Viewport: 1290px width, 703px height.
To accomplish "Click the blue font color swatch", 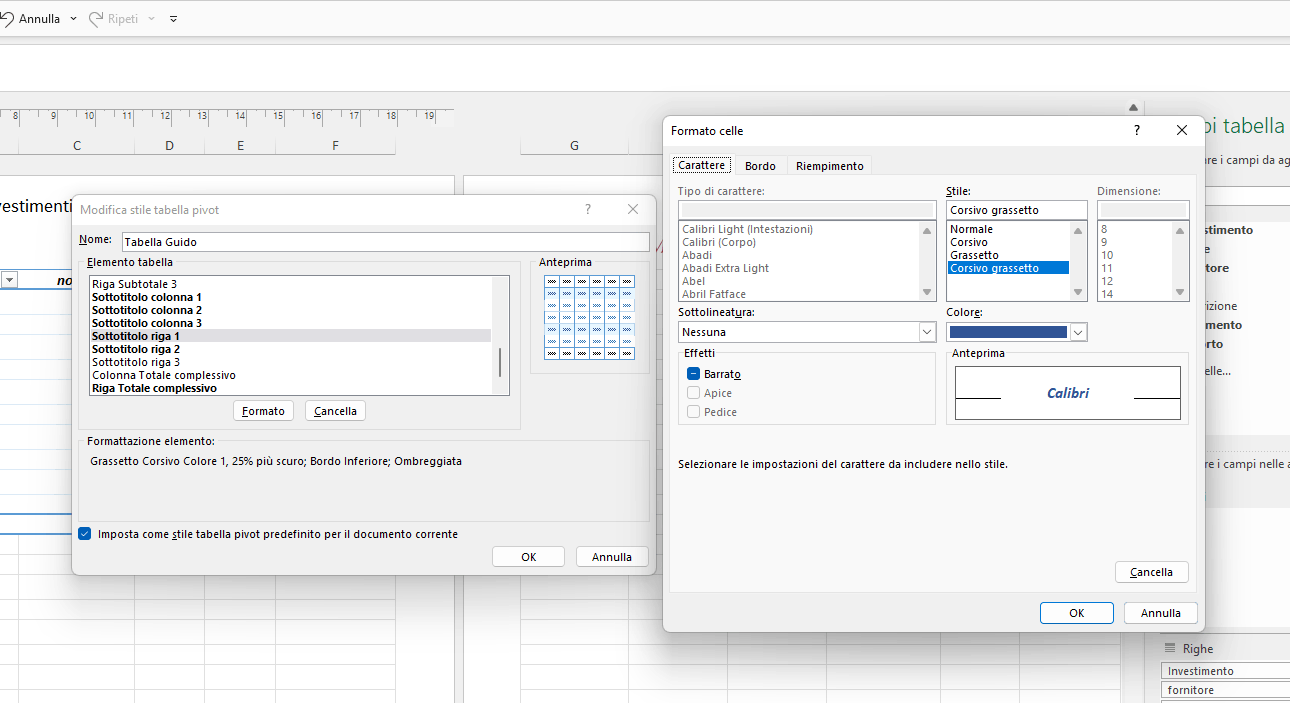I will tap(1007, 332).
